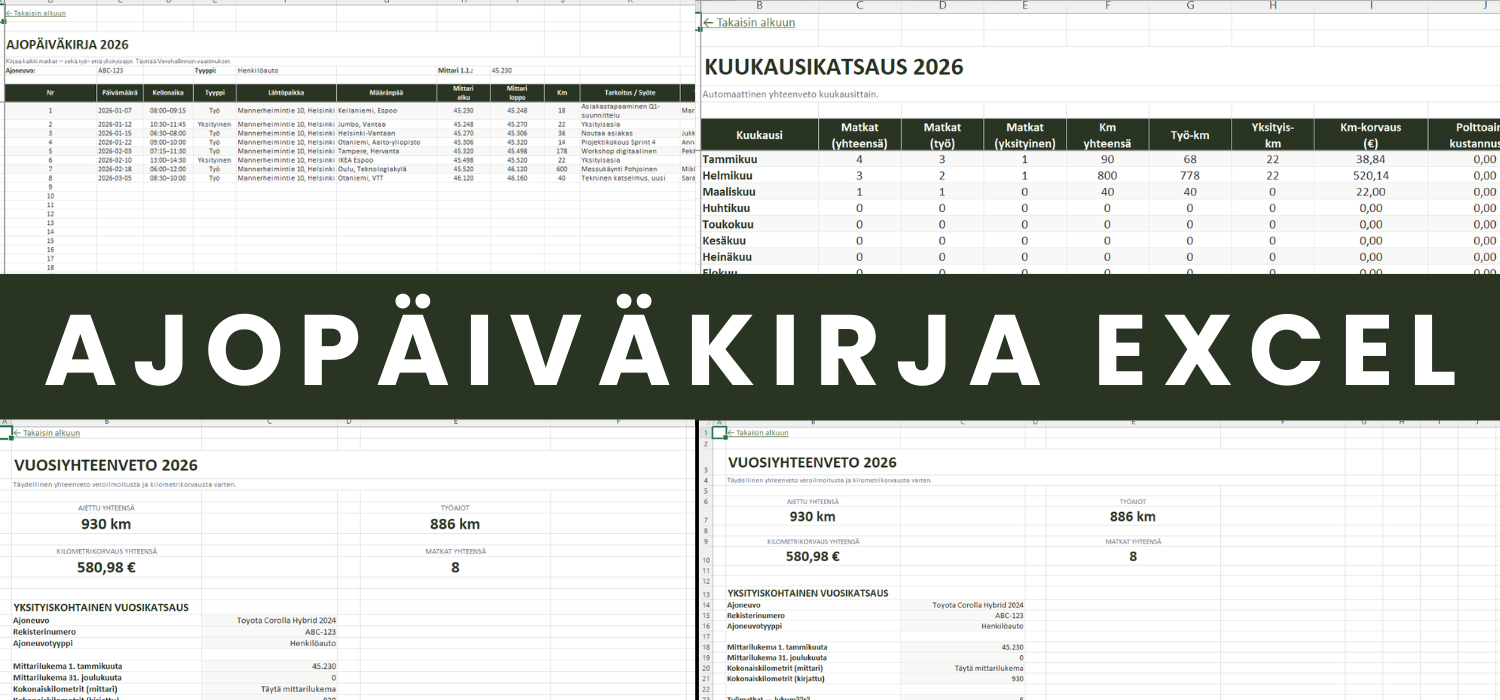Viewport: 1500px width, 700px height.
Task: Select the IKEA Espoo destination cell
Action: pyautogui.click(x=385, y=160)
